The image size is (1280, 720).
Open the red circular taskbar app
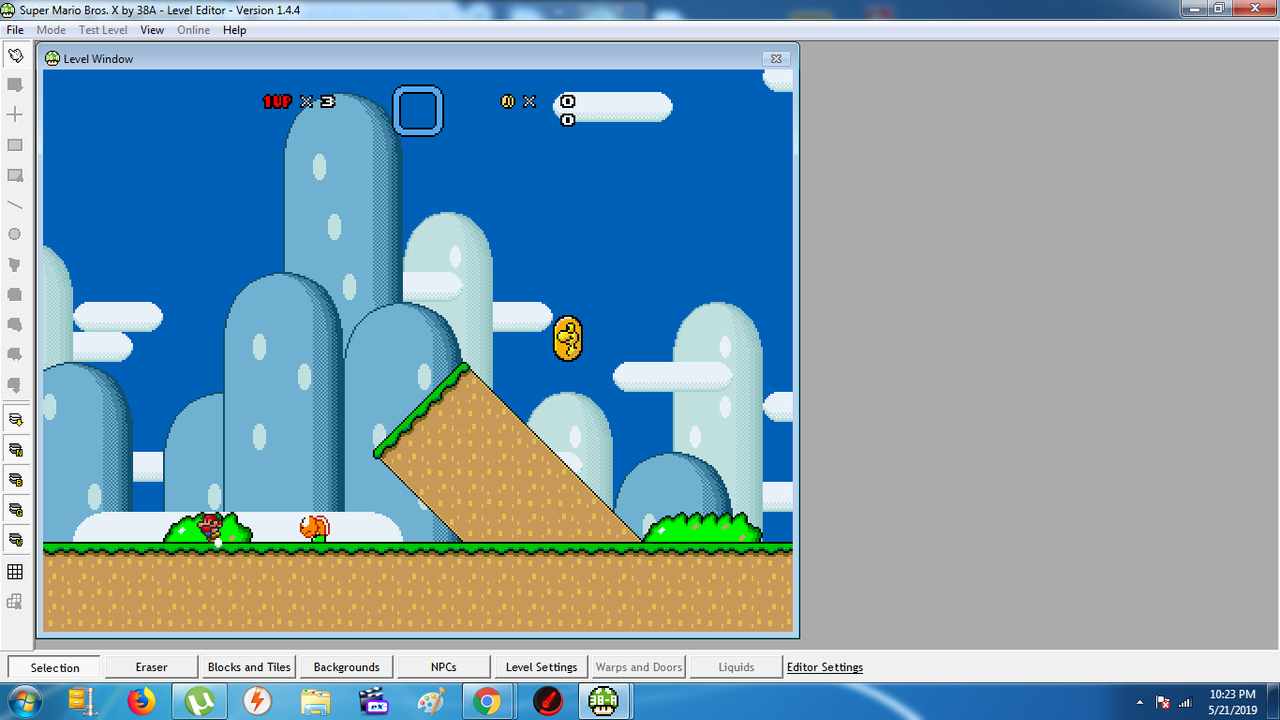pos(547,702)
